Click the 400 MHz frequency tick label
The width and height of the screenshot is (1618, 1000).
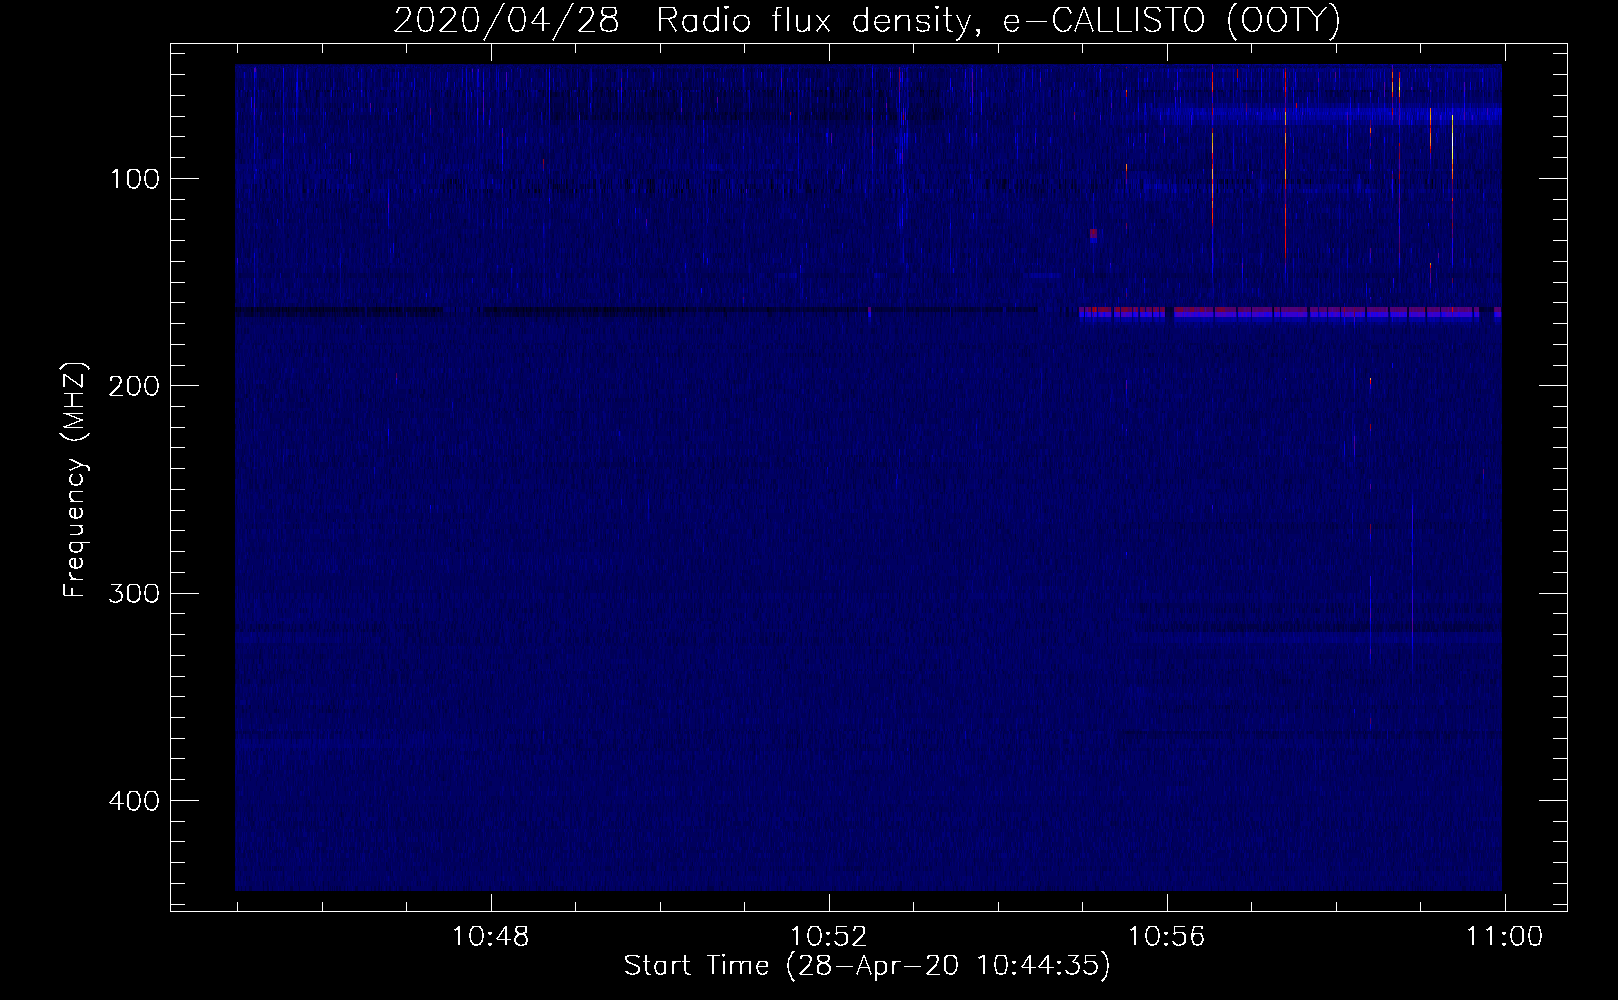(132, 800)
